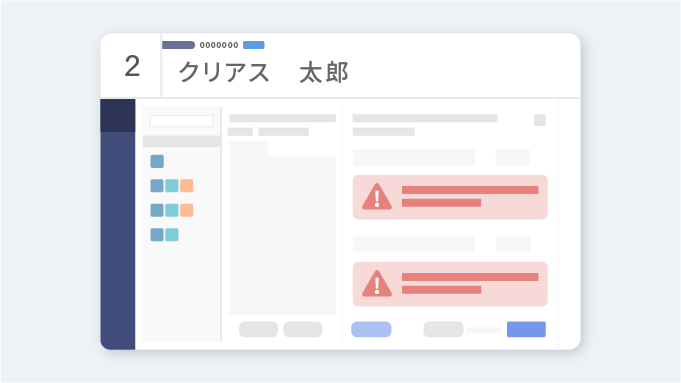Open the upper red alert banner
This screenshot has width=681, height=383.
tap(450, 197)
